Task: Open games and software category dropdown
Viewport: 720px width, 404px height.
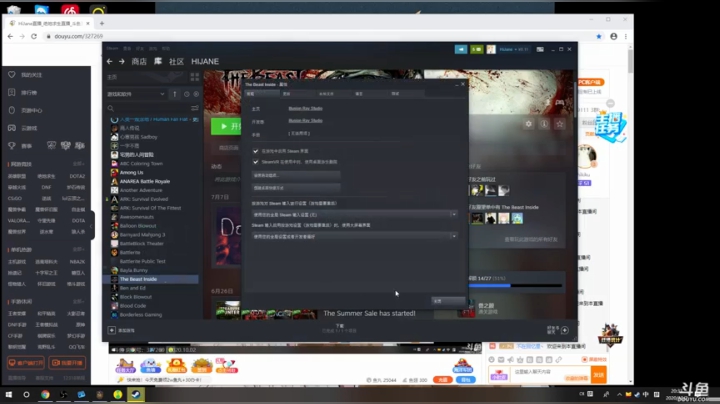Action: (135, 94)
